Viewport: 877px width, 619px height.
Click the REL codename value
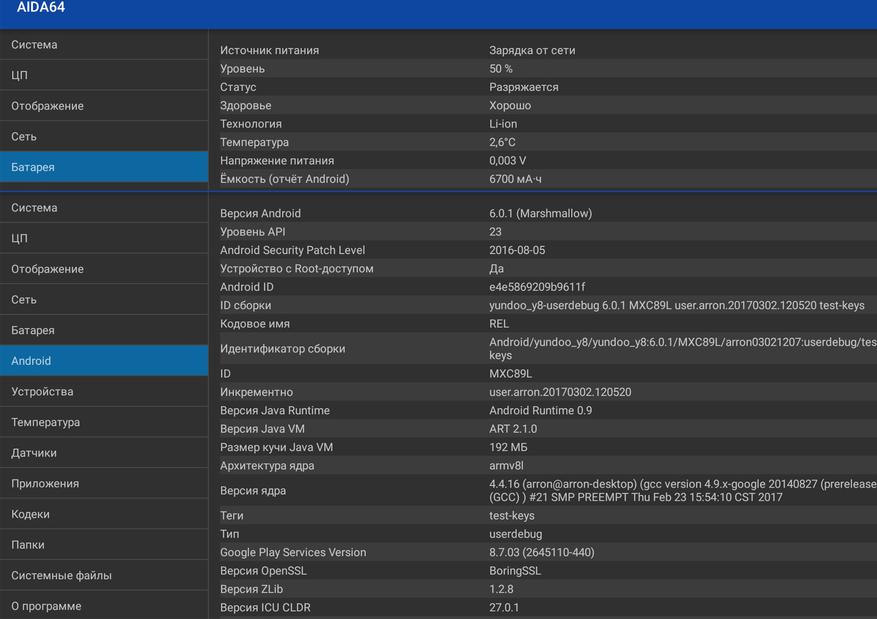pyautogui.click(x=499, y=324)
